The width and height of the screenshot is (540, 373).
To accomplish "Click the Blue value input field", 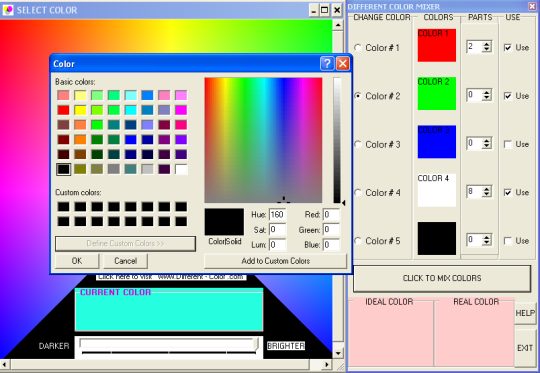I will (332, 245).
